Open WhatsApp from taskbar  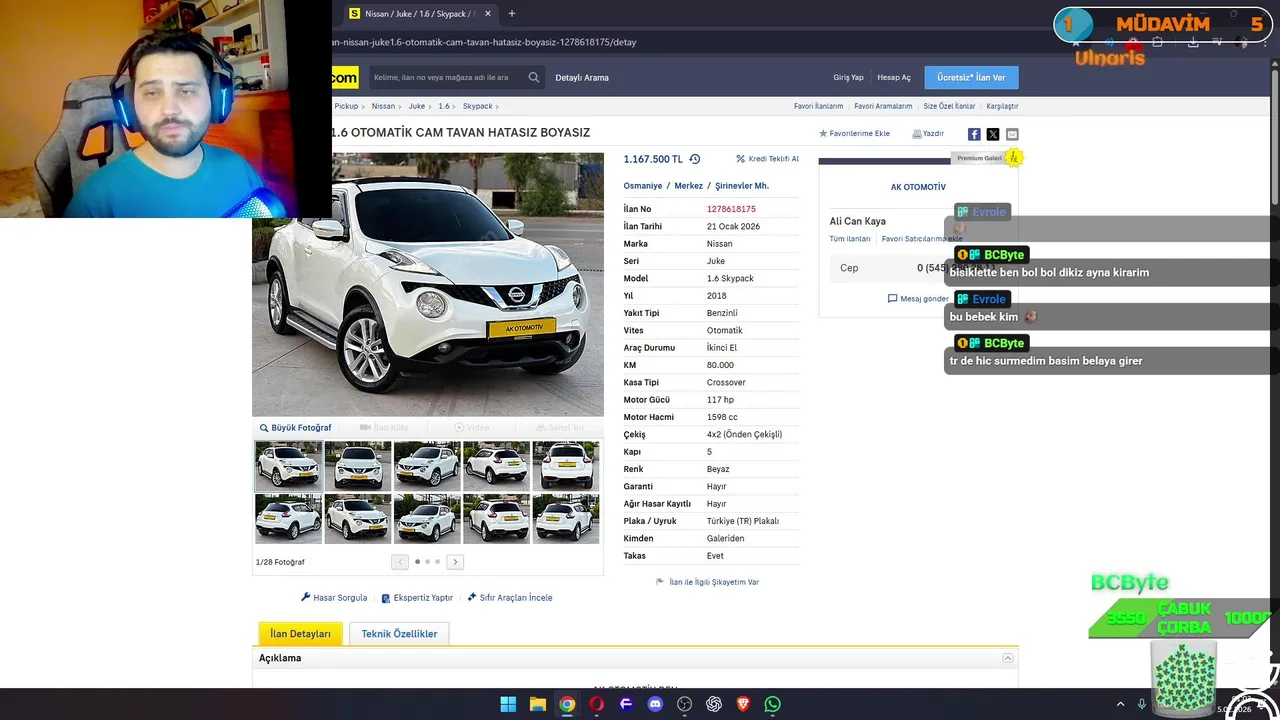pyautogui.click(x=772, y=704)
